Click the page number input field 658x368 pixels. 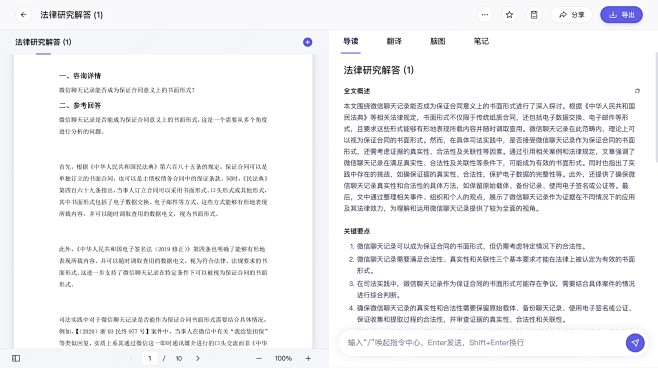[149, 358]
